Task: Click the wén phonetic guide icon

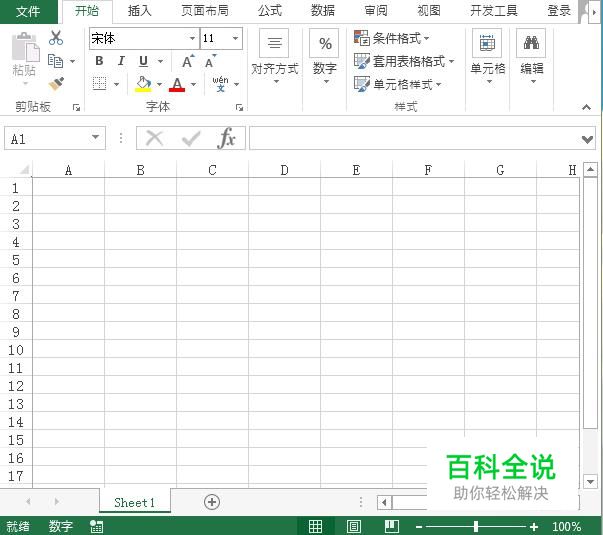Action: 220,83
